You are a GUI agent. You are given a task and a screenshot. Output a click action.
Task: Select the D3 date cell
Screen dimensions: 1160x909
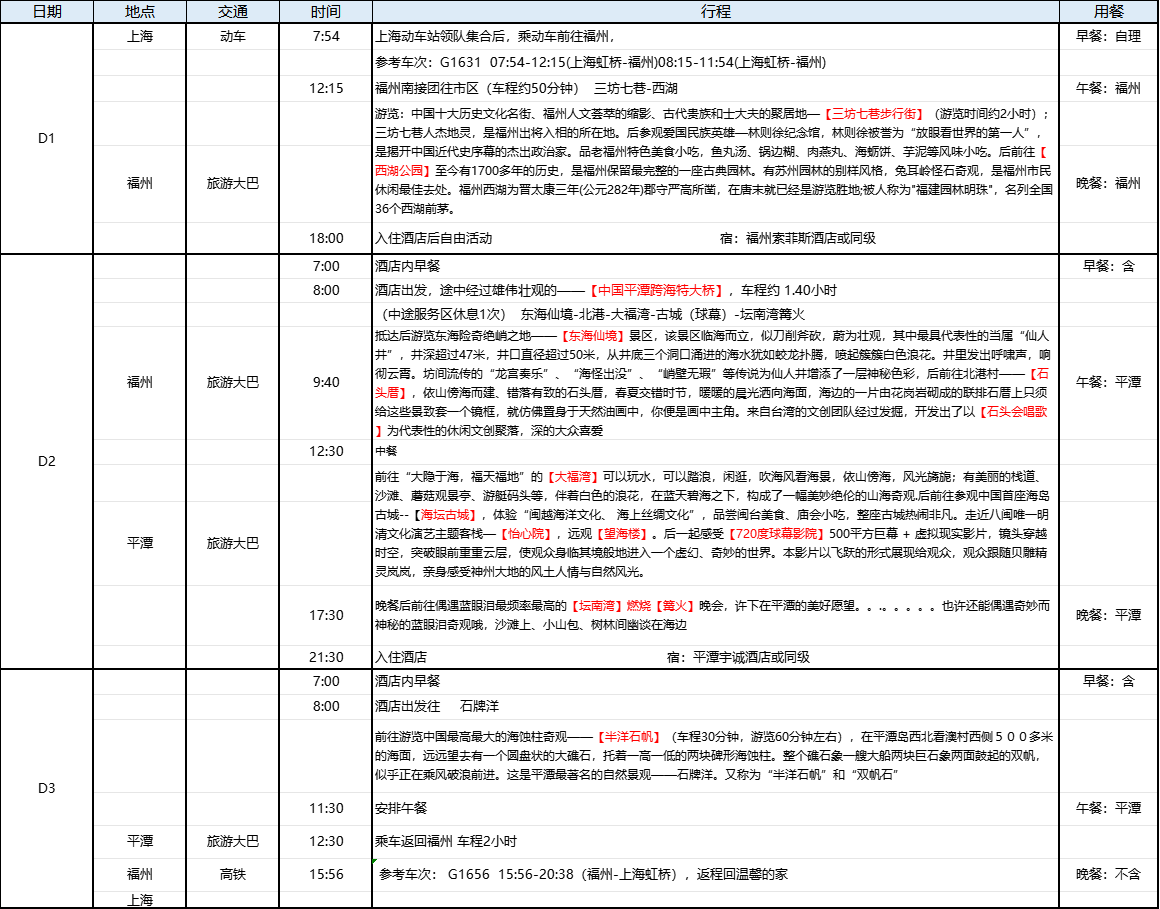[47, 788]
